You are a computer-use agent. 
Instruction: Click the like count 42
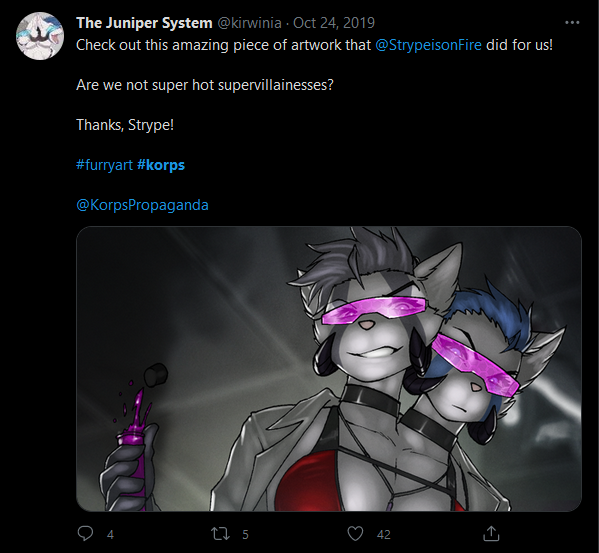point(384,534)
